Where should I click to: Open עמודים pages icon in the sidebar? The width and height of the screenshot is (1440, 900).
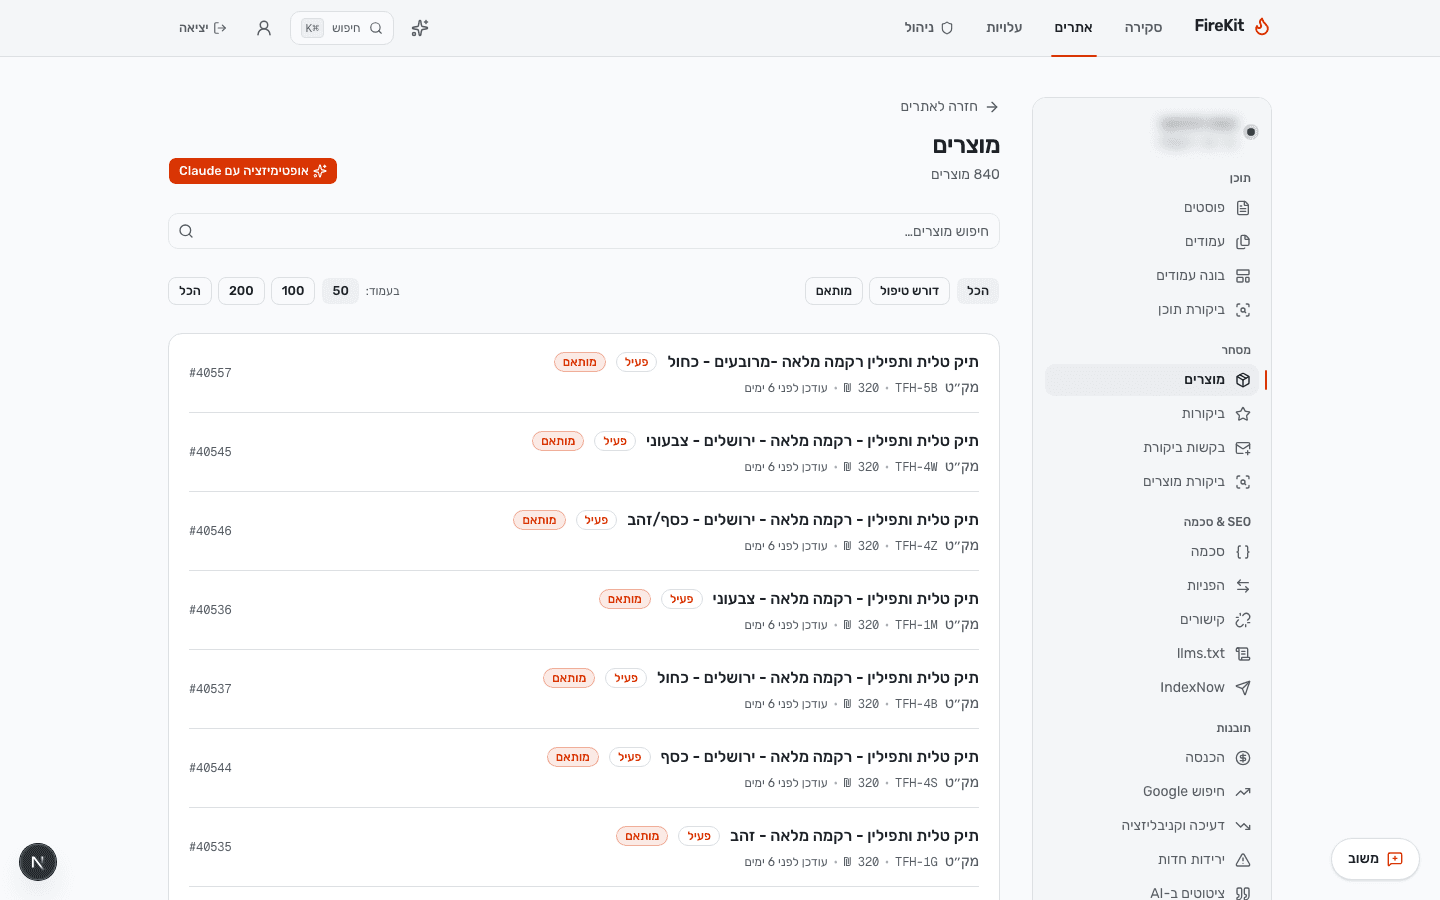pyautogui.click(x=1243, y=242)
